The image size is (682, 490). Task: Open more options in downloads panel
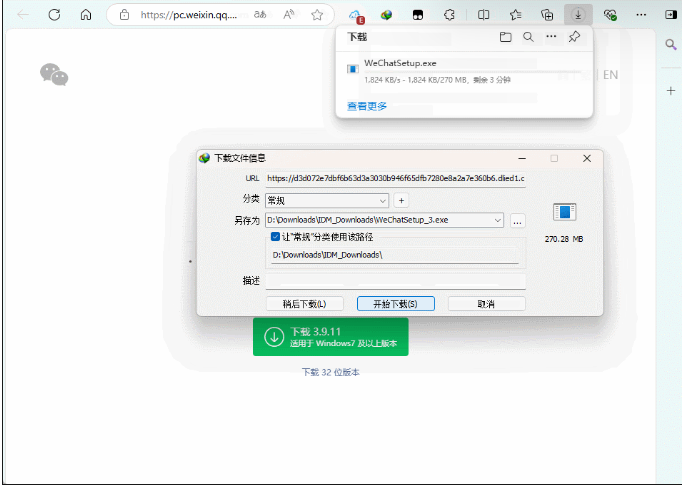click(551, 37)
